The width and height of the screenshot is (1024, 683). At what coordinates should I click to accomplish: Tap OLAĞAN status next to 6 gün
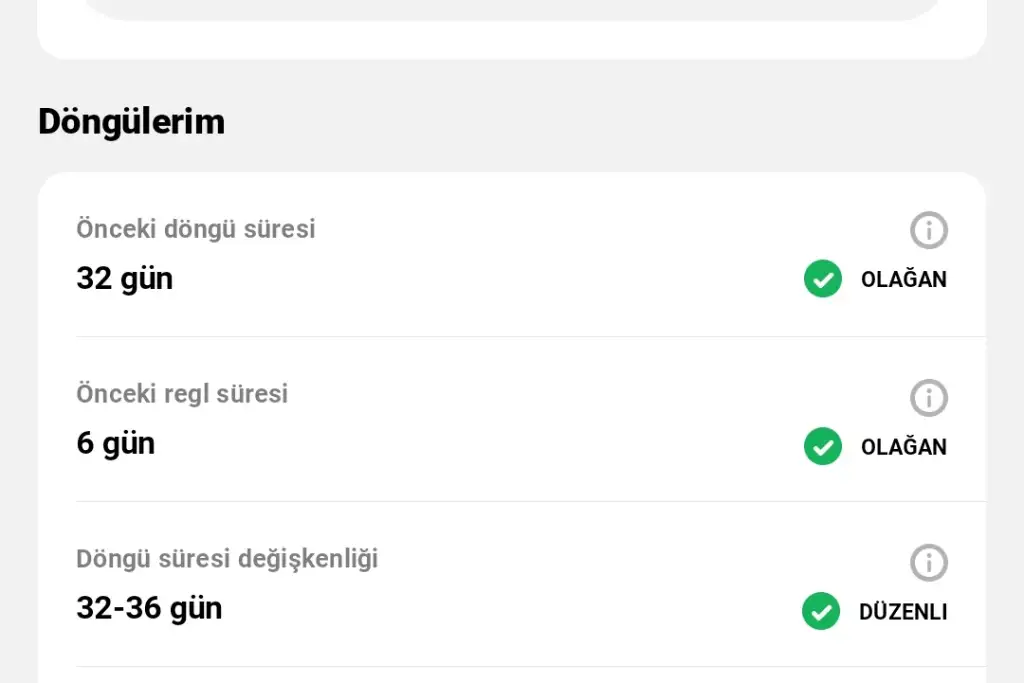pyautogui.click(x=903, y=447)
